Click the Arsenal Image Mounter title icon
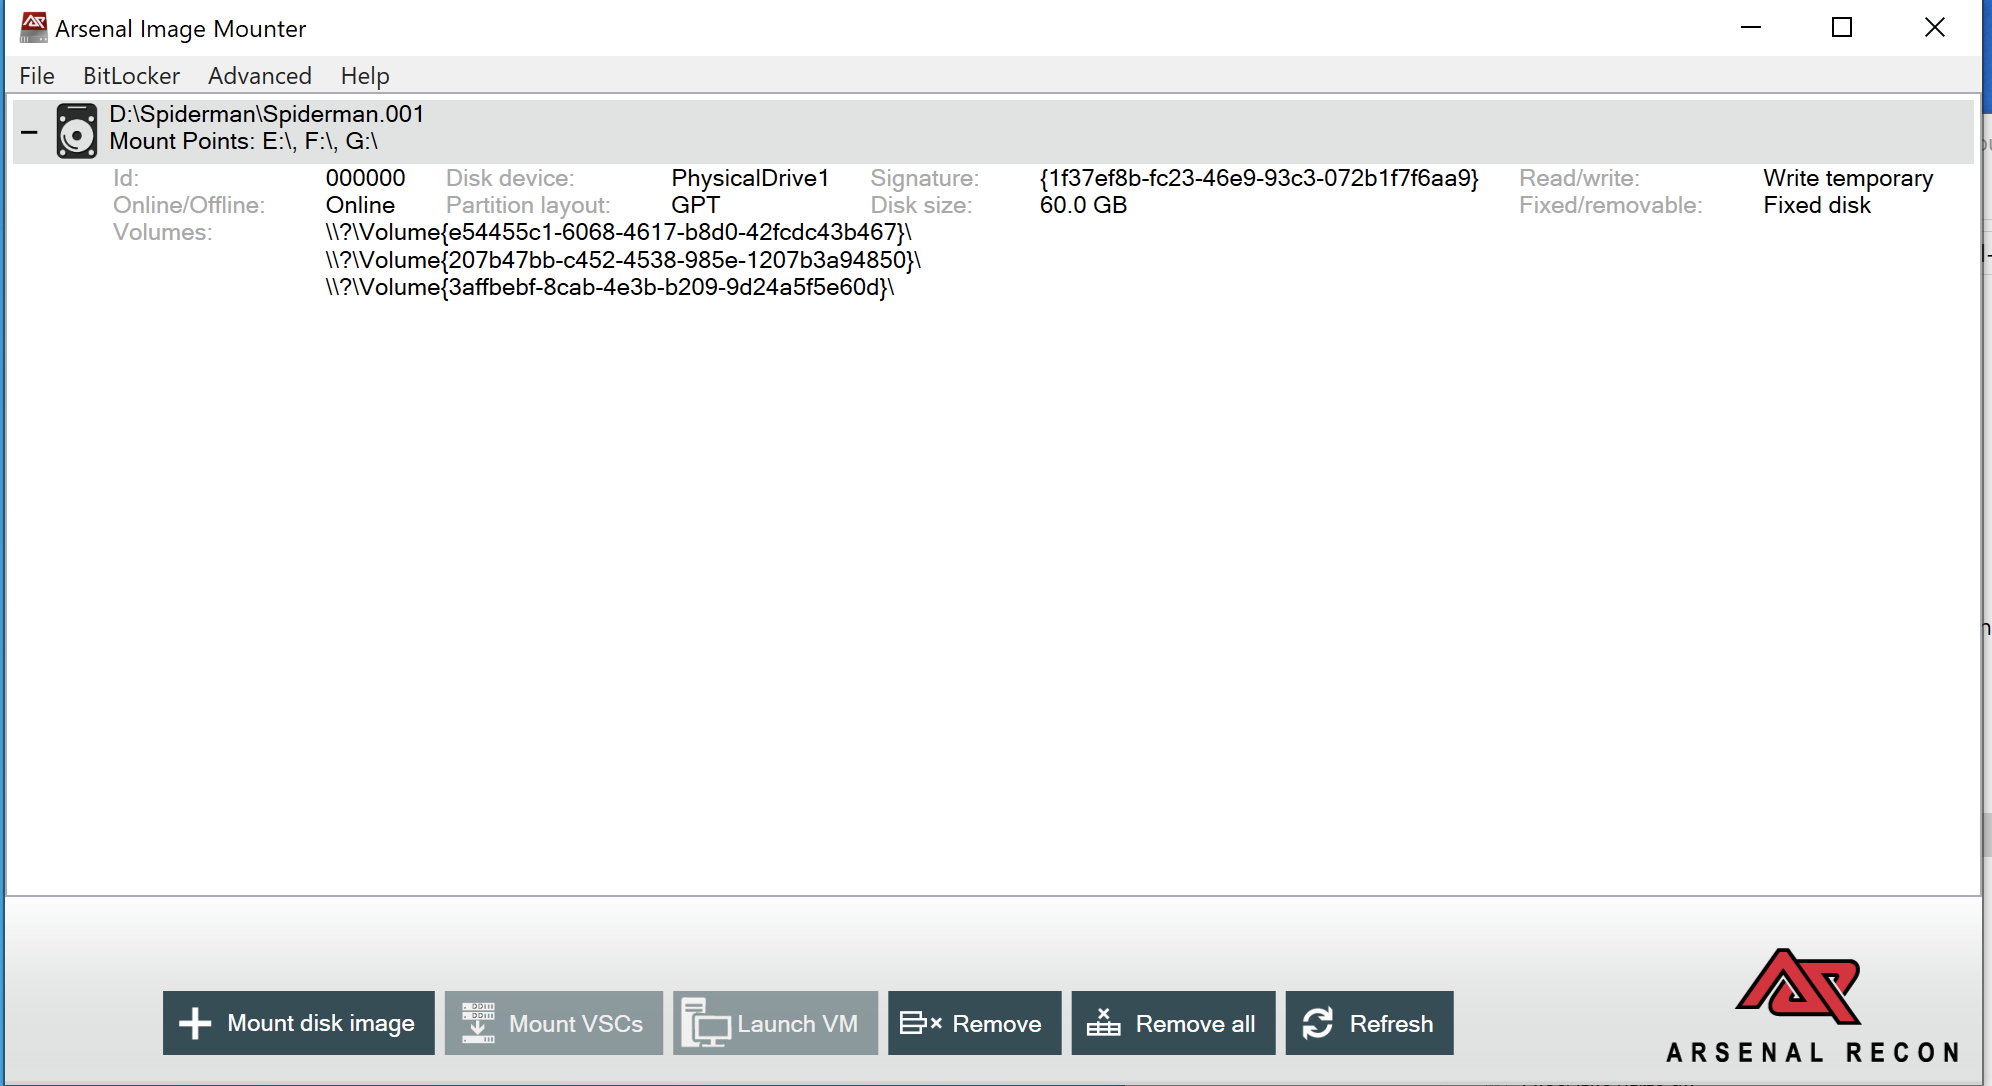The width and height of the screenshot is (1992, 1086). [34, 28]
